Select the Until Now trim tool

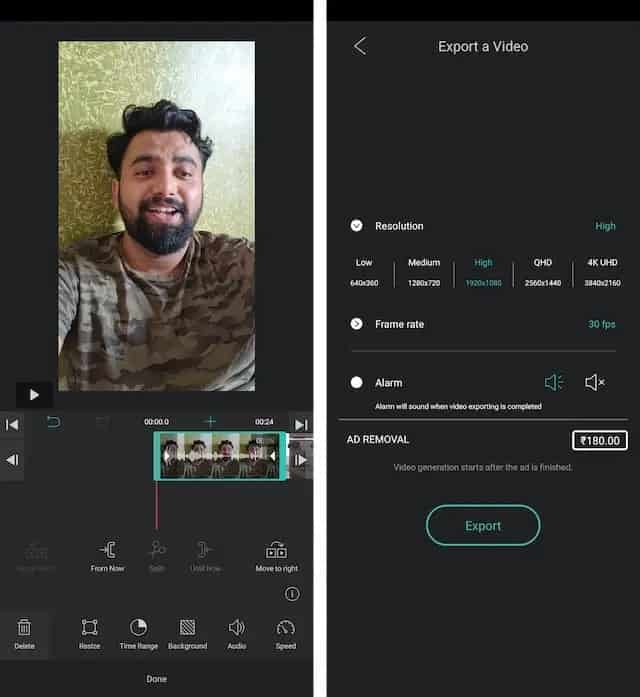point(205,556)
